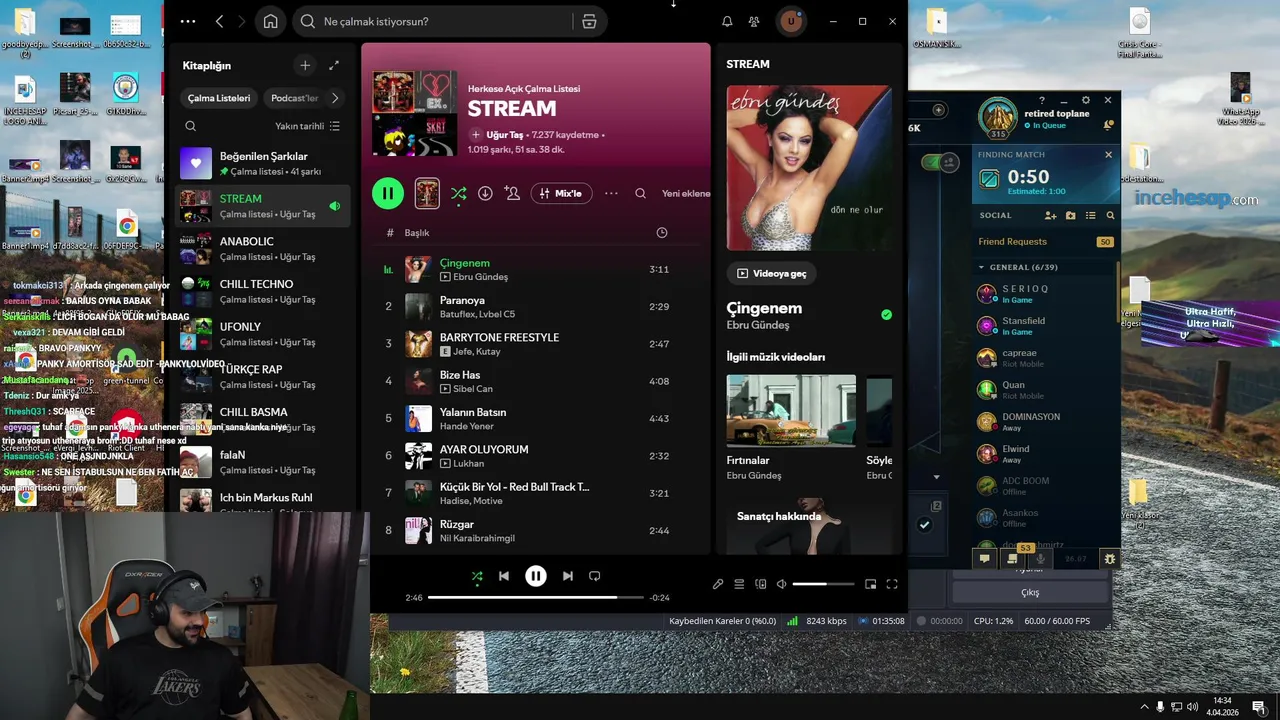The height and width of the screenshot is (720, 1280).
Task: Report bug icon in League client
Action: coord(1109,559)
